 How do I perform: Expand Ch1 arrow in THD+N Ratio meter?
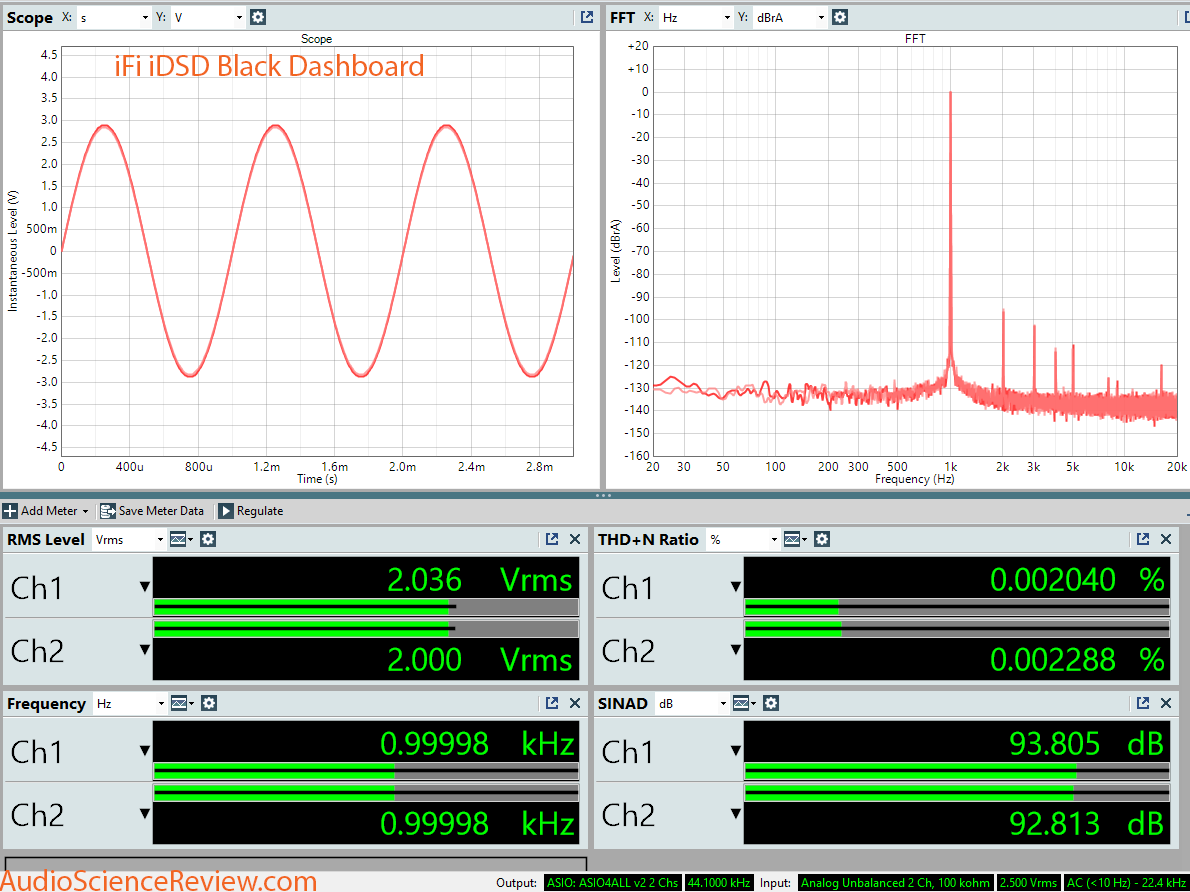(735, 586)
